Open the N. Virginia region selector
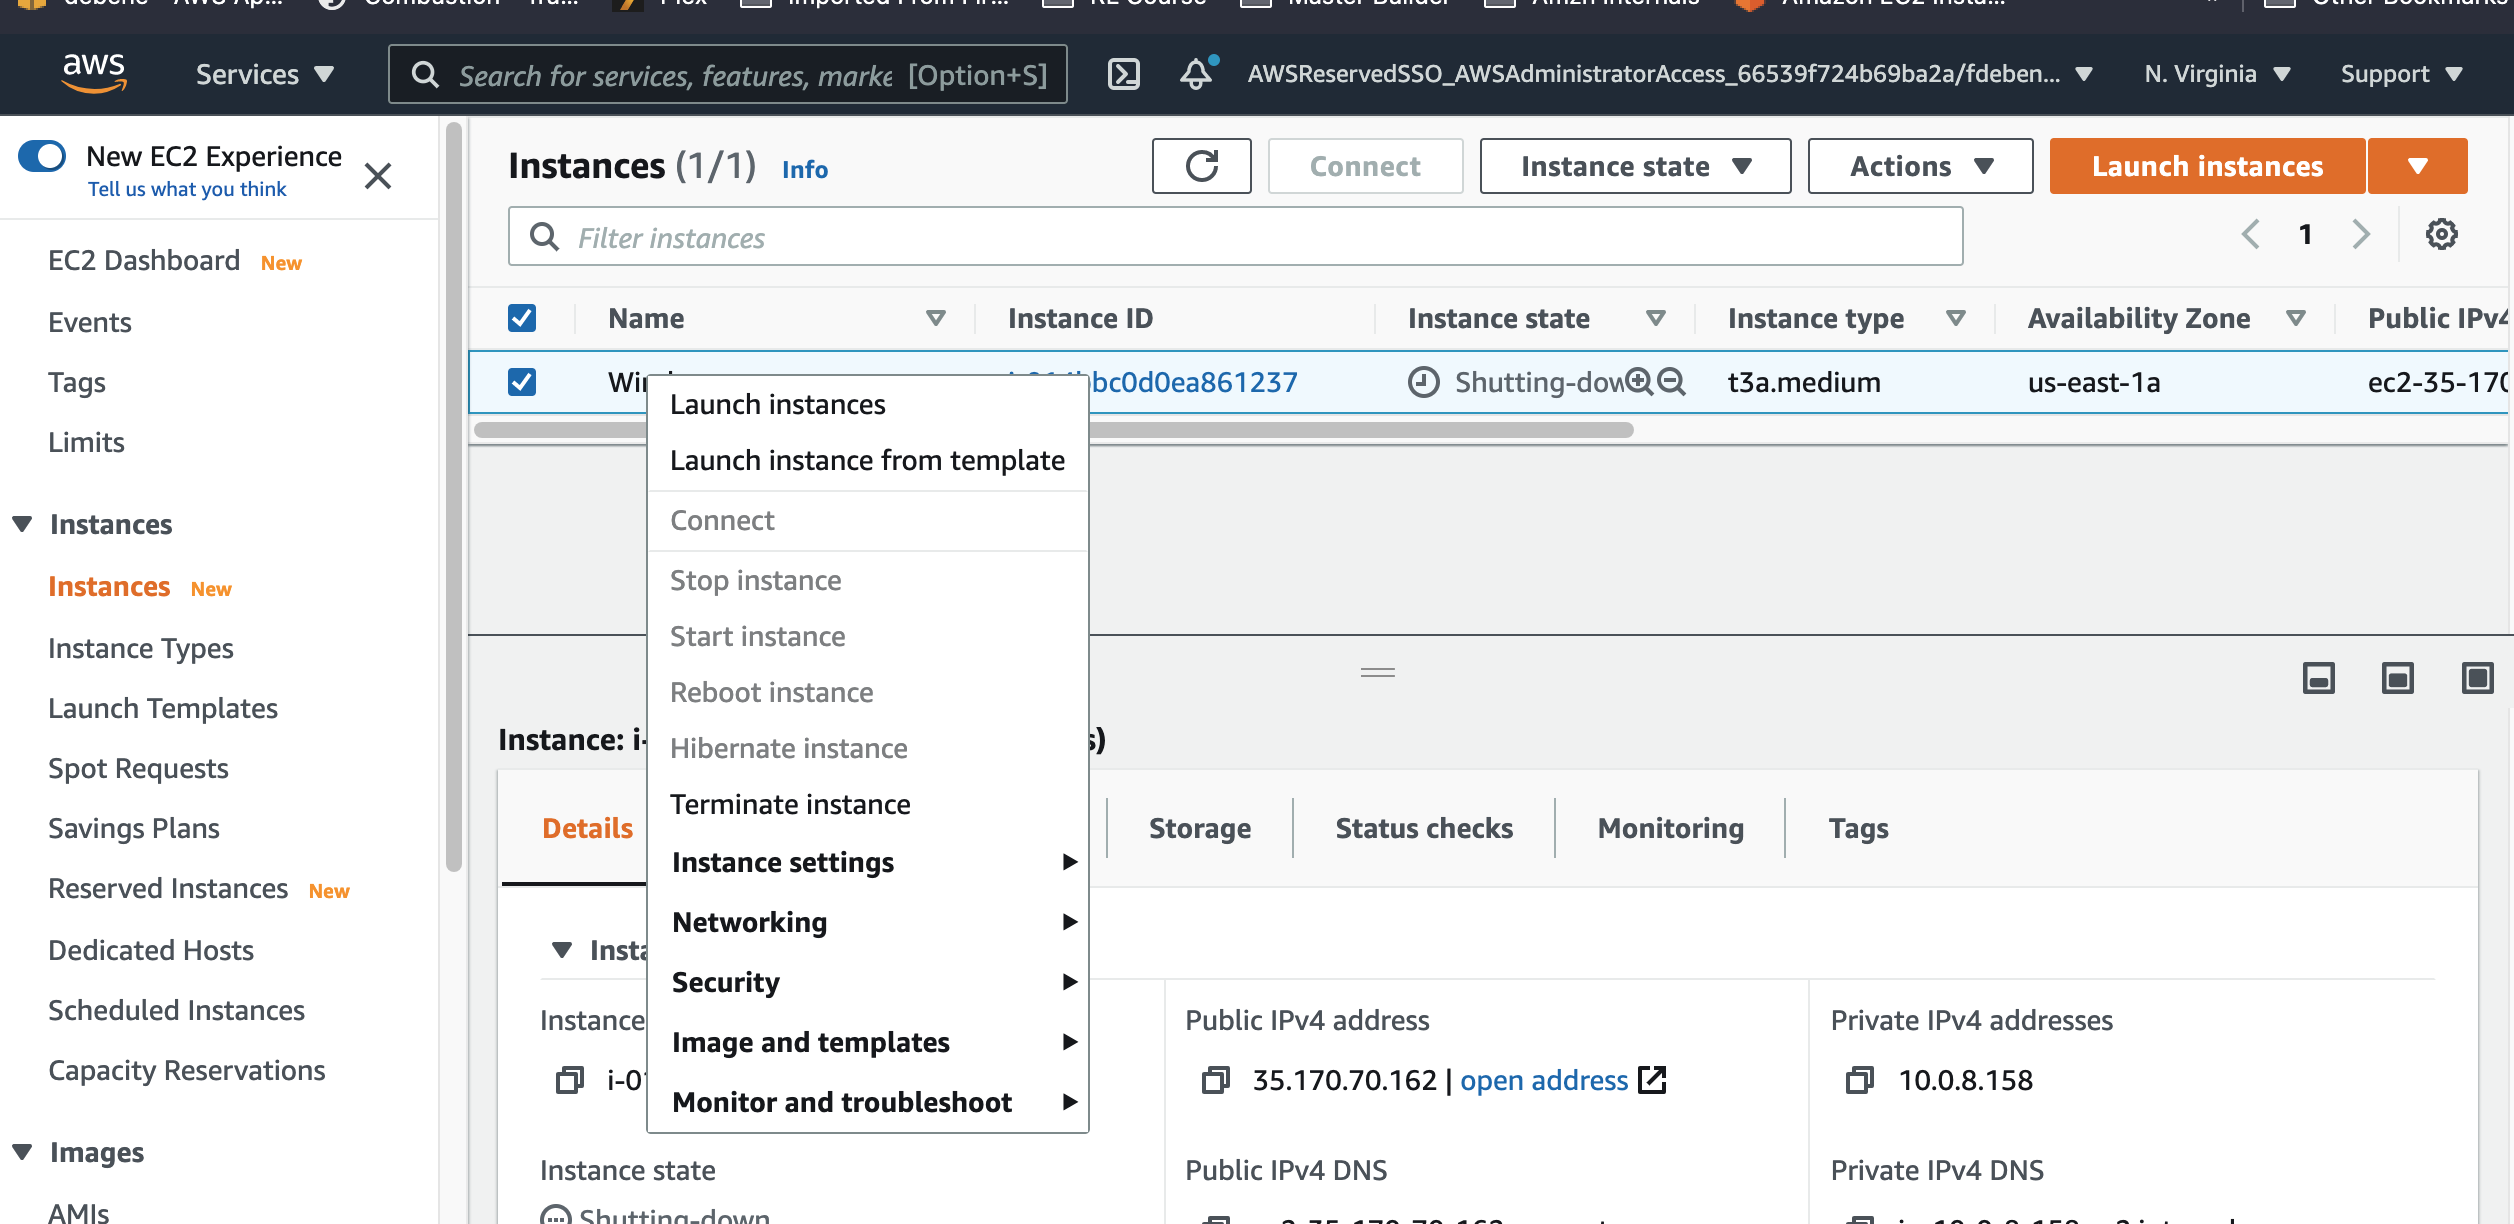Viewport: 2514px width, 1224px height. (2216, 74)
